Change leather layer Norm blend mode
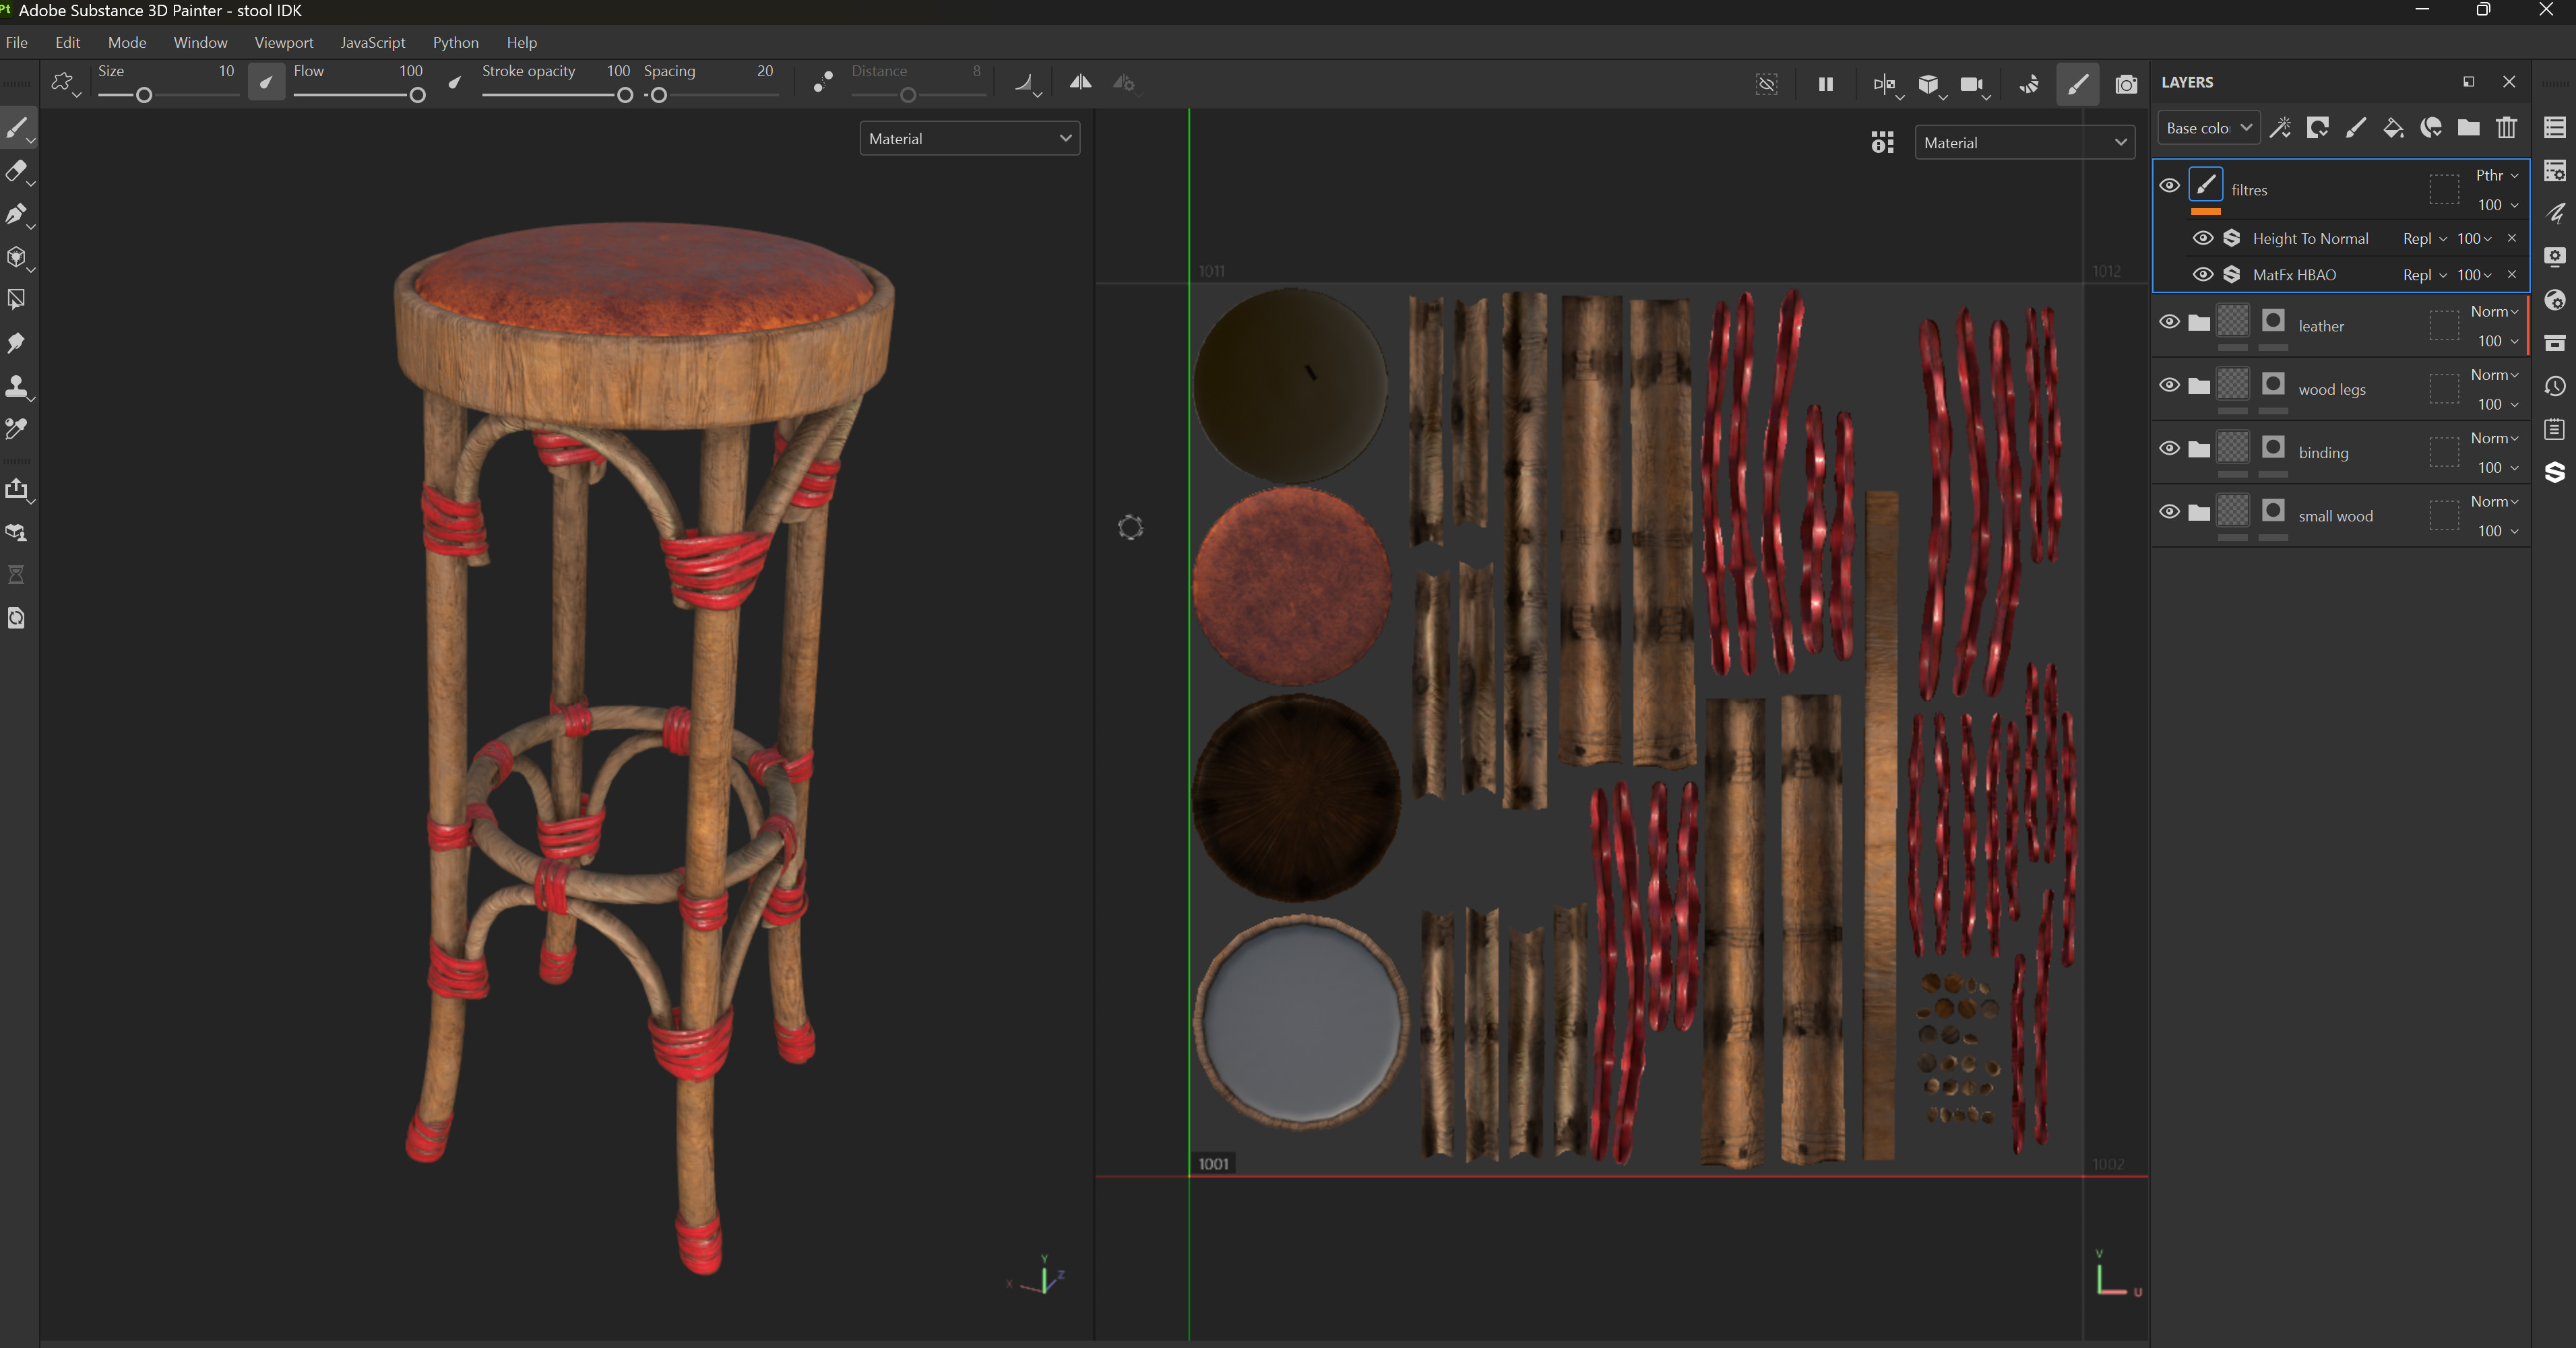Image resolution: width=2576 pixels, height=1348 pixels. pyautogui.click(x=2494, y=311)
